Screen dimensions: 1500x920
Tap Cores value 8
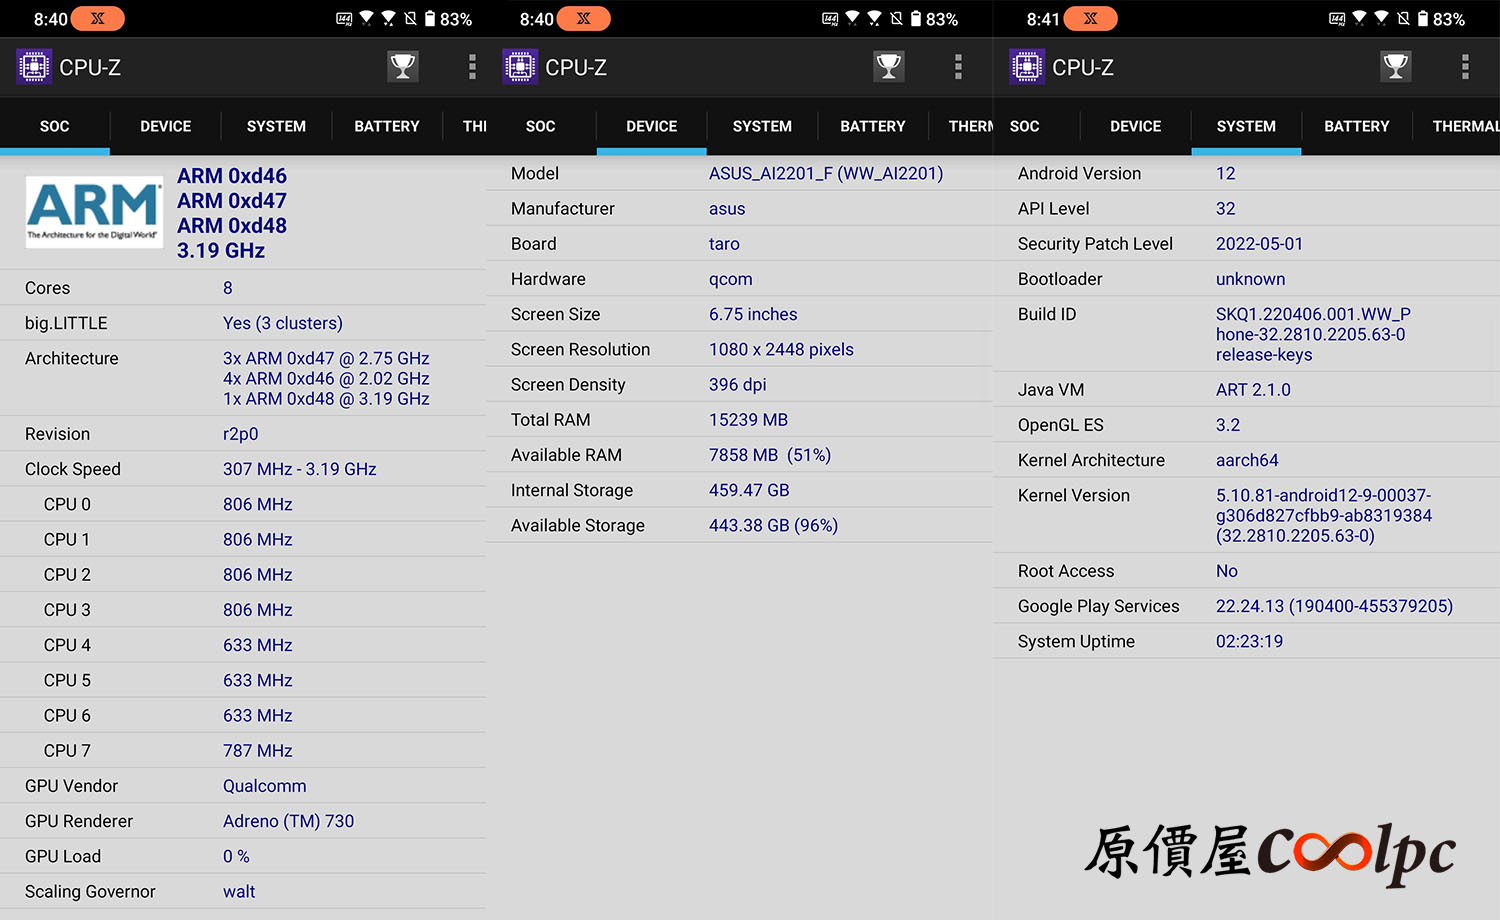[x=228, y=288]
